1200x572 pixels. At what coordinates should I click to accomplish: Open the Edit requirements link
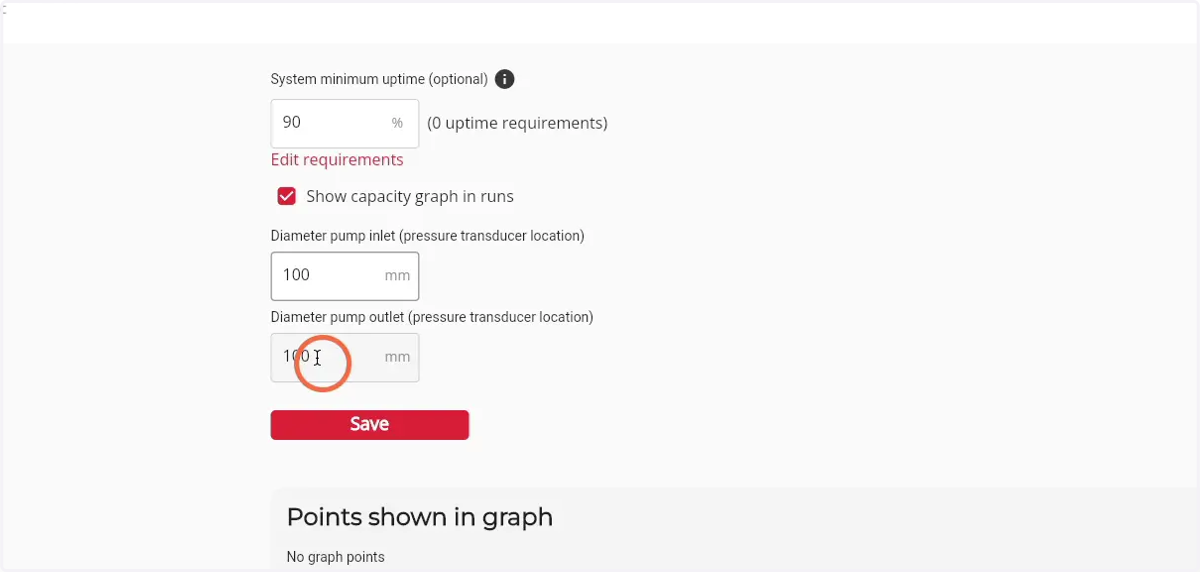[337, 160]
